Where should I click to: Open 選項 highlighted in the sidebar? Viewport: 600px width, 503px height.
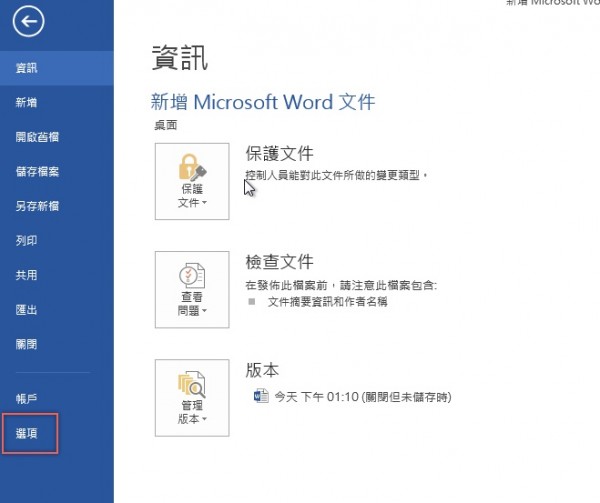[28, 433]
